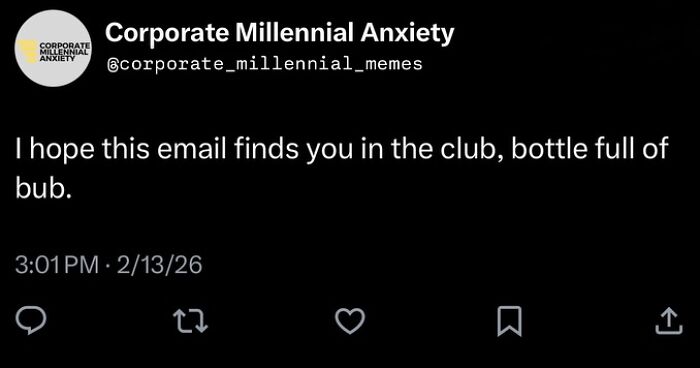Viewport: 700px width, 368px height.
Task: Click the word "club," in the post
Action: pyautogui.click(x=472, y=148)
